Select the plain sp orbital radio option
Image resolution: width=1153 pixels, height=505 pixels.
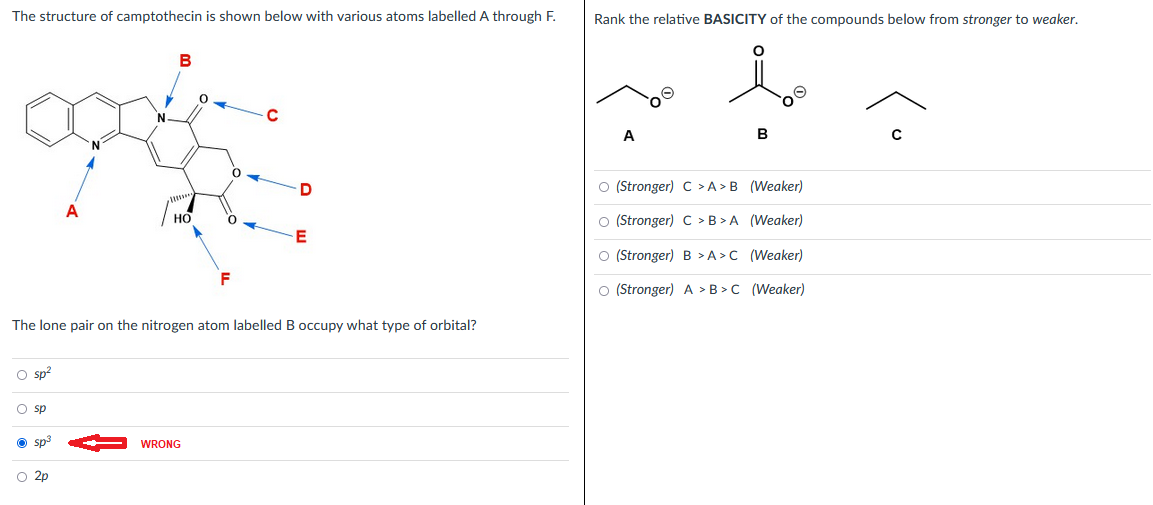tap(21, 409)
